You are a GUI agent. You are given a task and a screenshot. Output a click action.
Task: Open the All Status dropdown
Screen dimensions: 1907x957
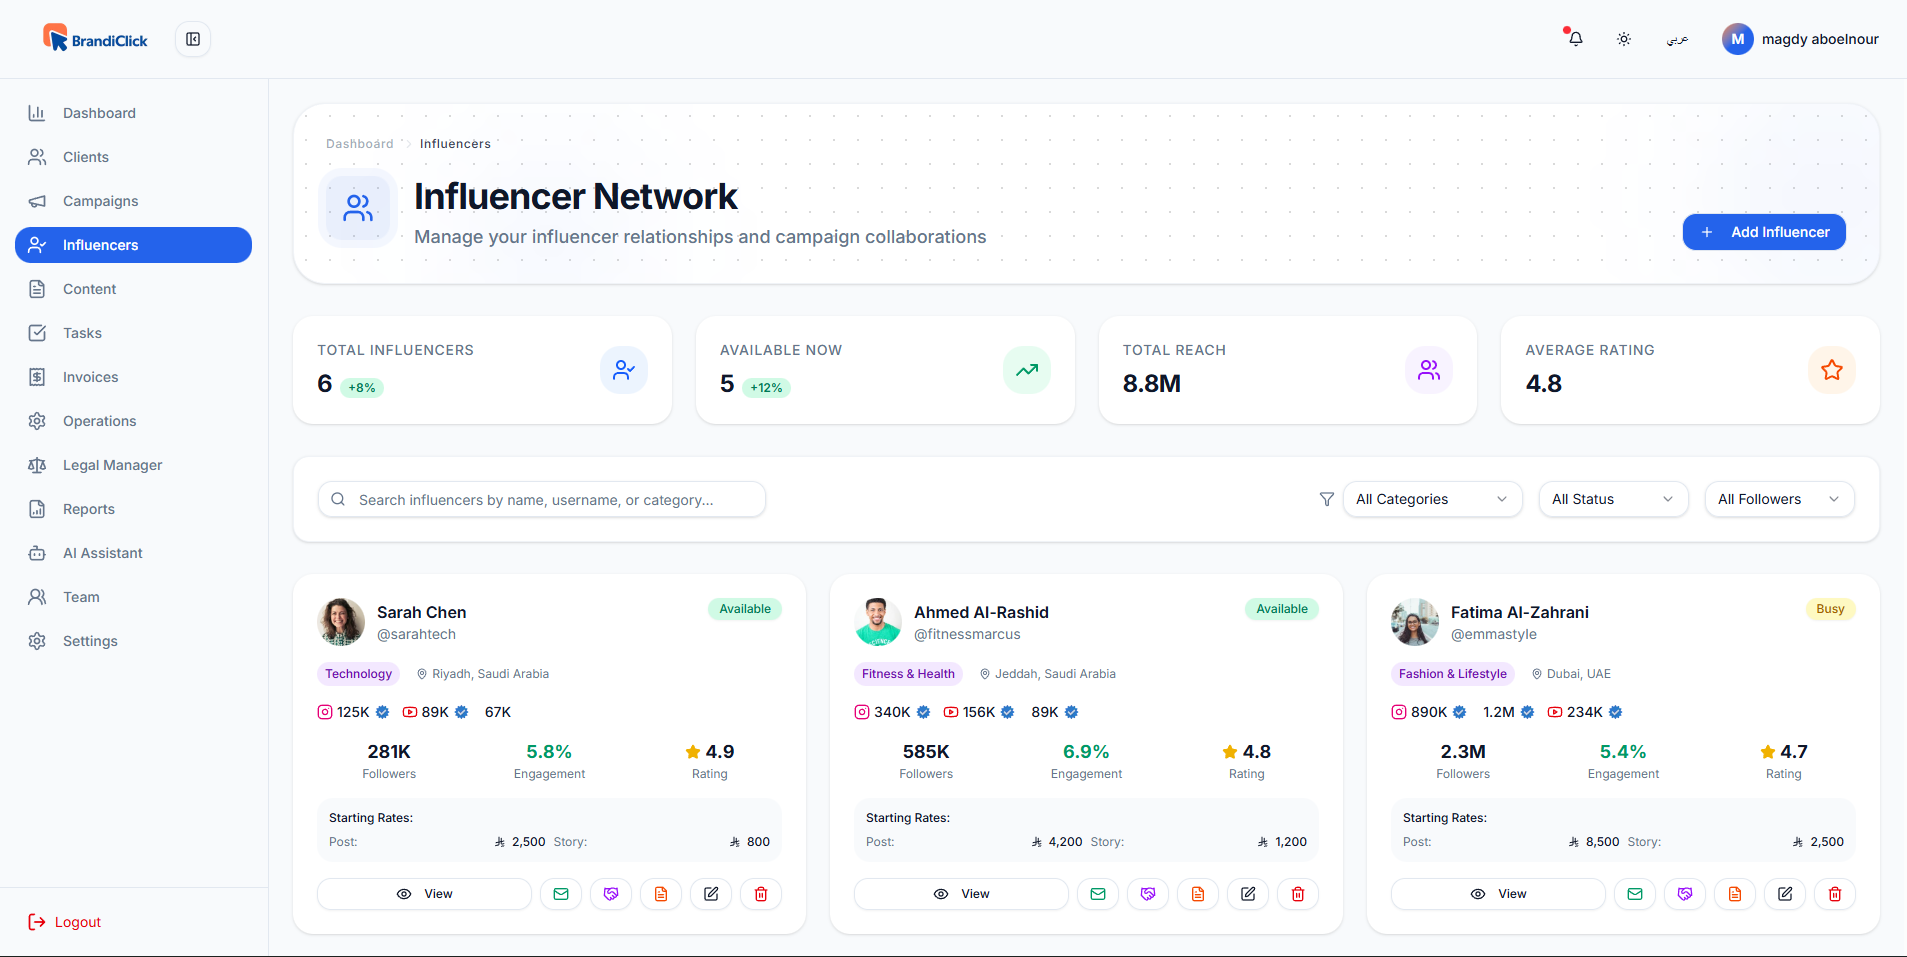tap(1612, 499)
